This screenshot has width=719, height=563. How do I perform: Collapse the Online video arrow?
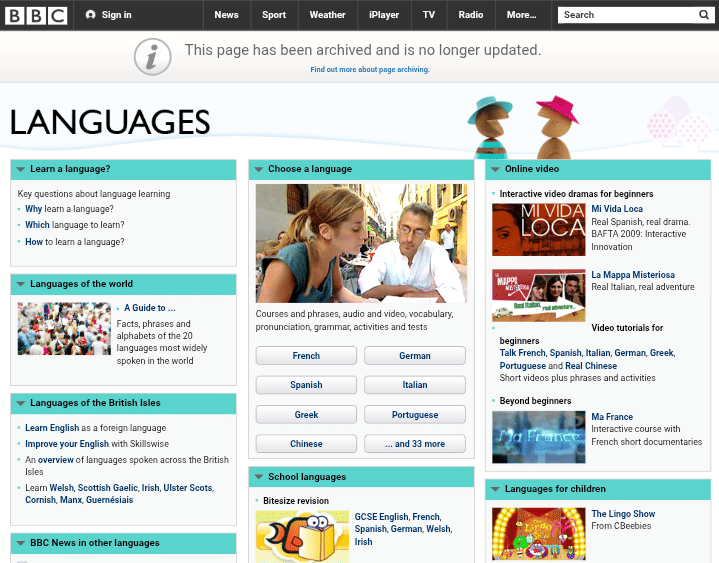click(x=495, y=169)
